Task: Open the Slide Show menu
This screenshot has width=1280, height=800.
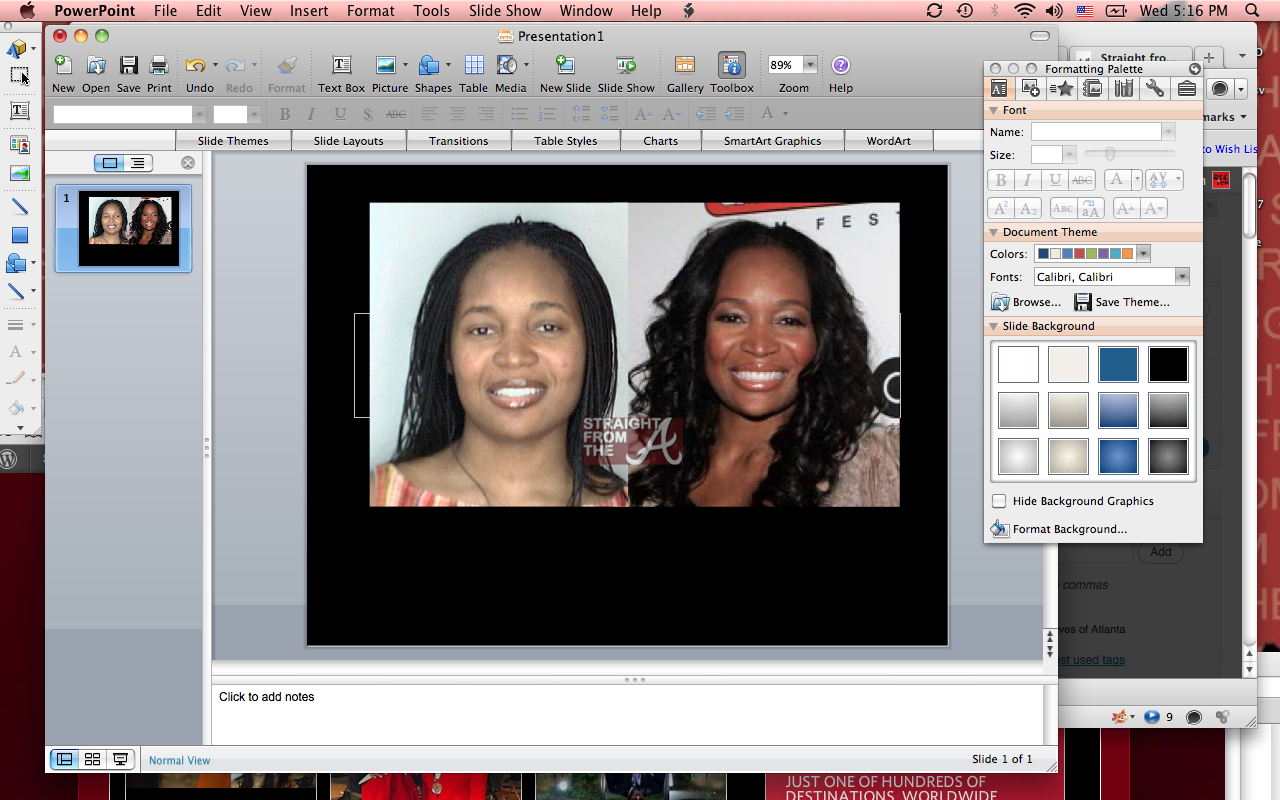Action: [x=505, y=11]
